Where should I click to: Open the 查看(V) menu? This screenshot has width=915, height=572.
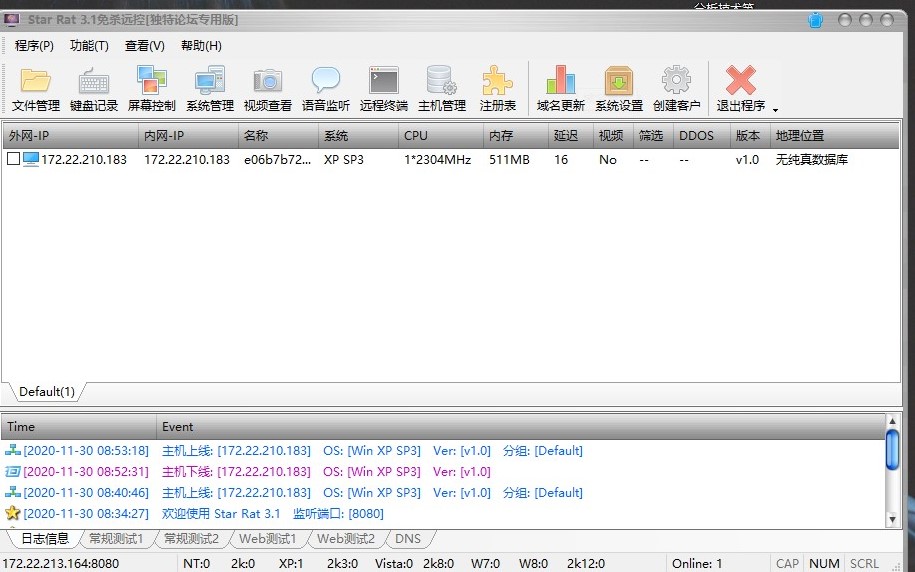click(x=145, y=46)
